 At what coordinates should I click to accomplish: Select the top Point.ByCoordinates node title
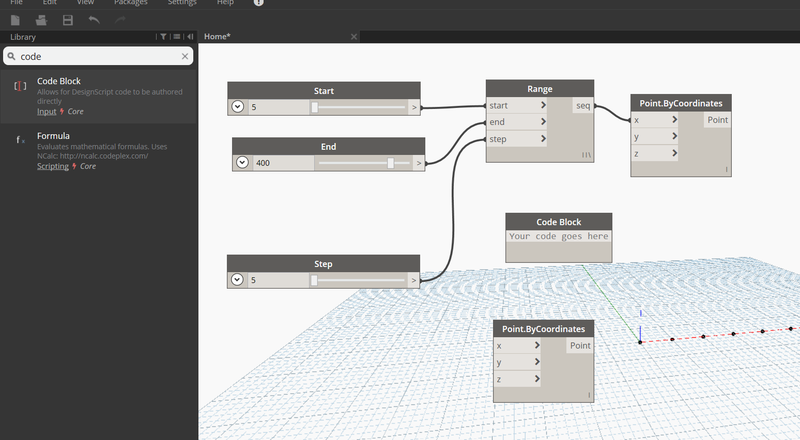[681, 103]
